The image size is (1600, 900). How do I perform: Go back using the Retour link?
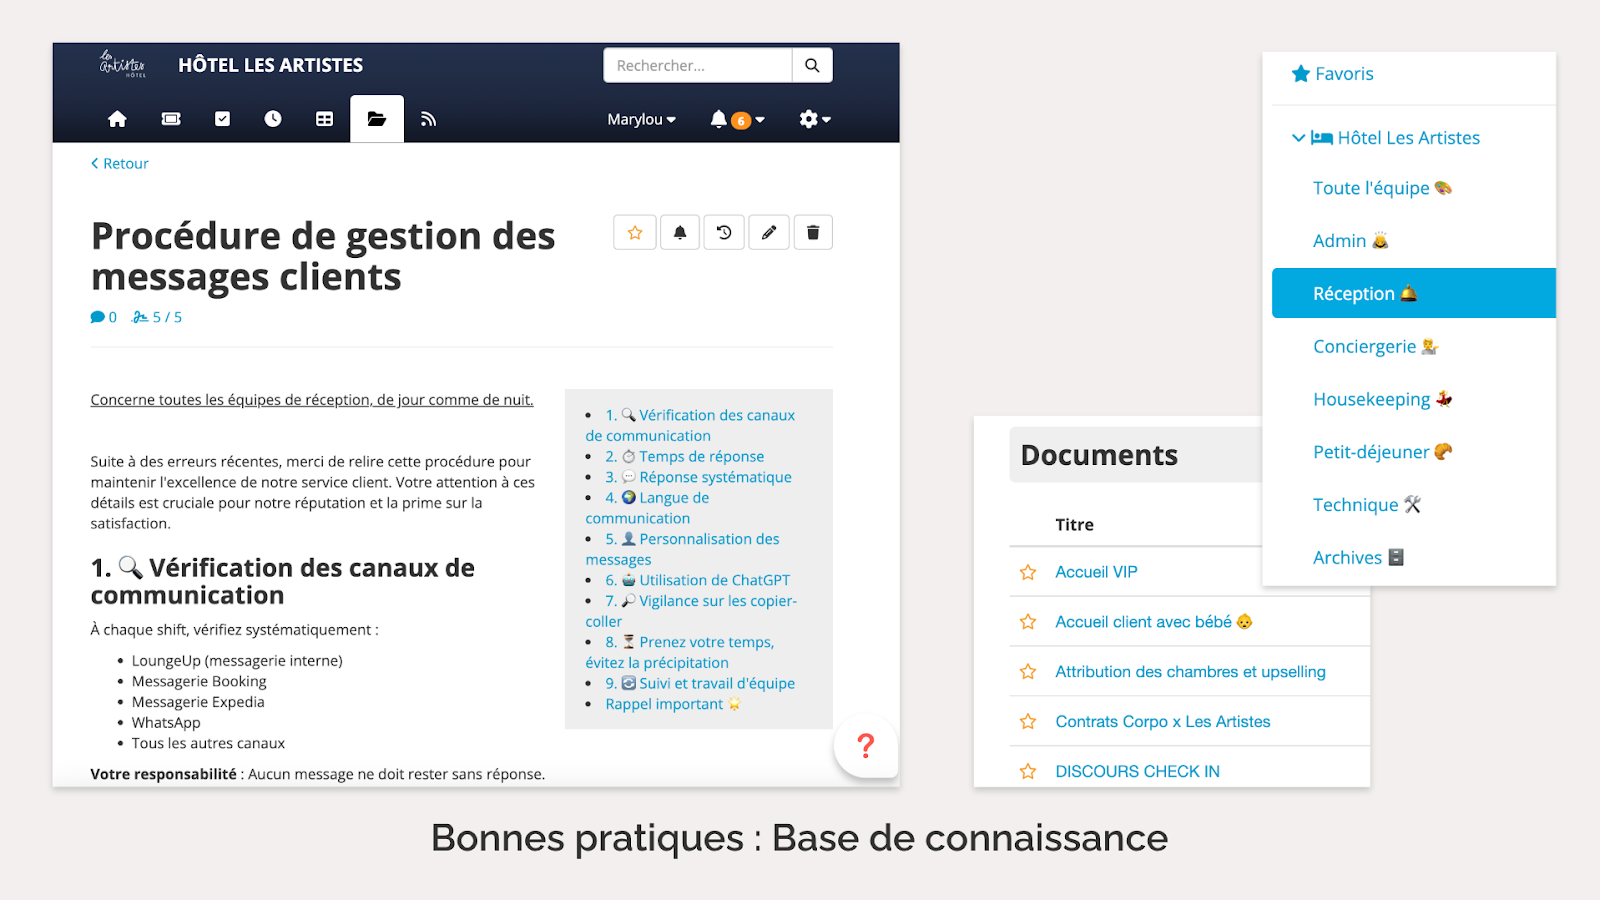[x=120, y=164]
